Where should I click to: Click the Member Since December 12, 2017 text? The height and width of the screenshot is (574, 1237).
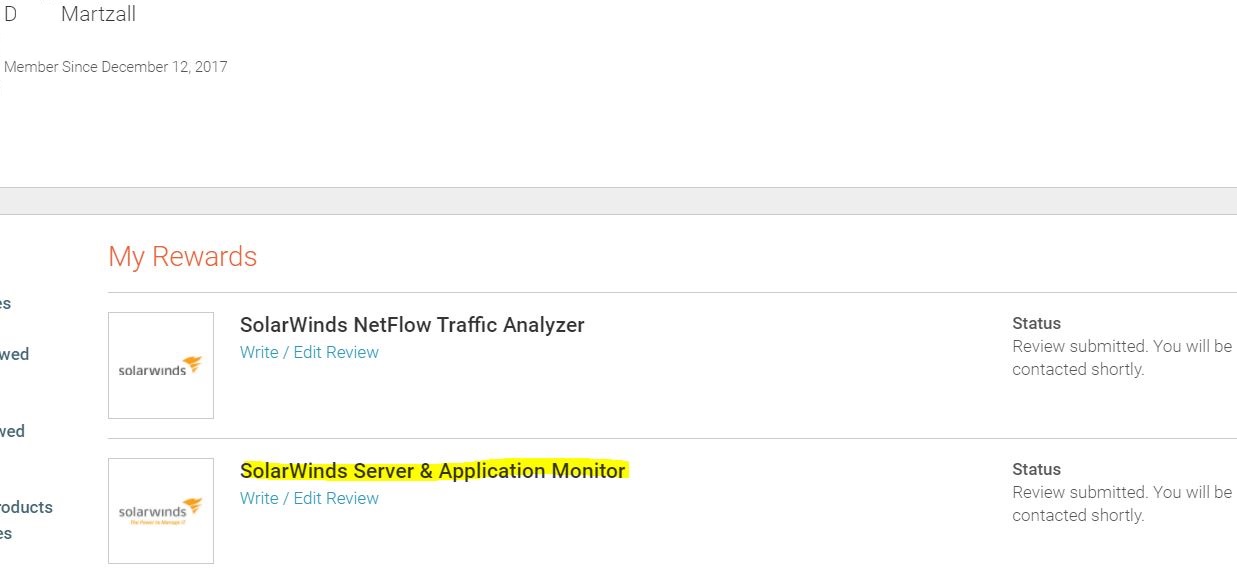116,67
